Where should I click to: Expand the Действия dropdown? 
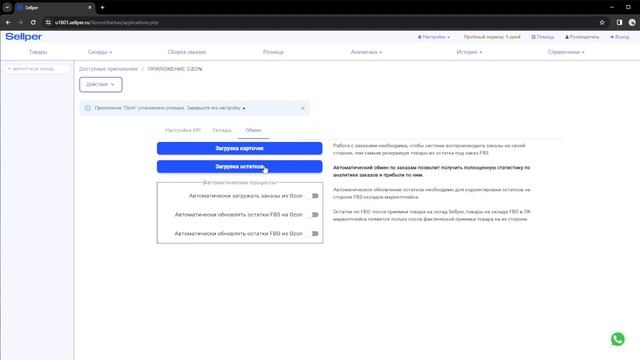tap(100, 84)
